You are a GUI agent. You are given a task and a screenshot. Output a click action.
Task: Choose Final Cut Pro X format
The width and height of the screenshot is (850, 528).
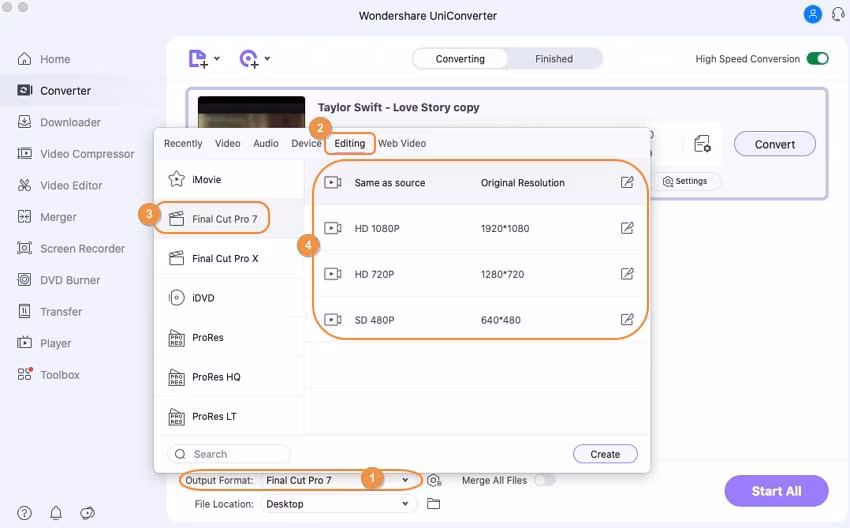coord(229,258)
